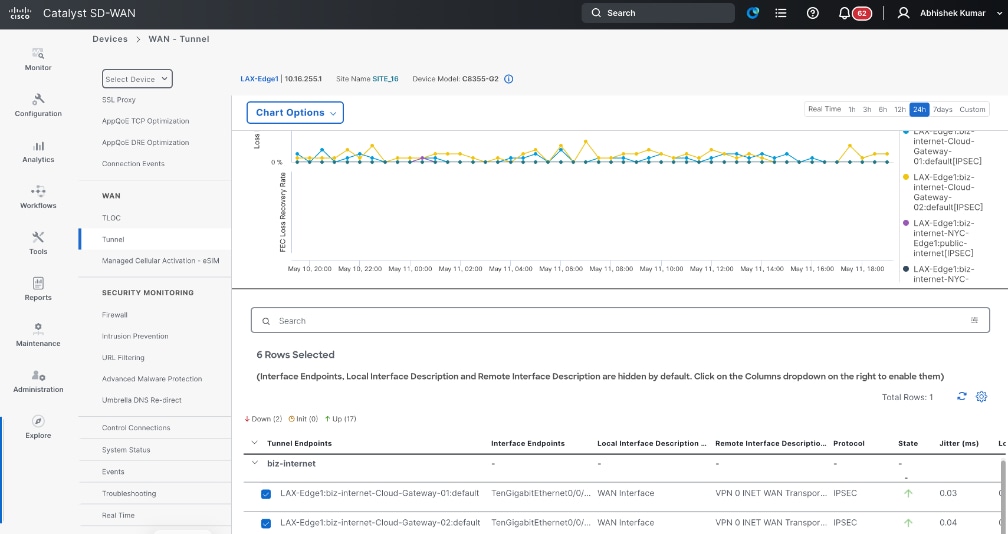Select the 3h time range
This screenshot has width=1008, height=534.
click(x=867, y=109)
